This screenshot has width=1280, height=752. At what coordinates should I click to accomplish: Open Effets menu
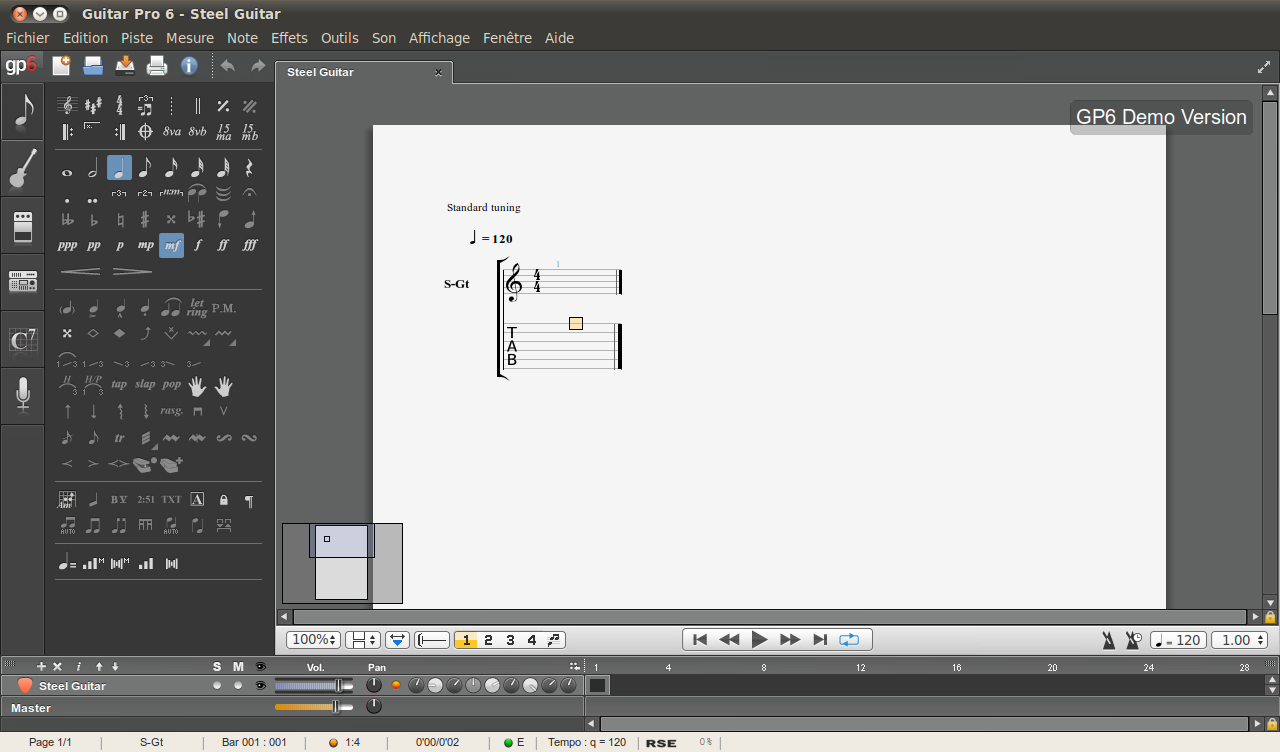tap(290, 38)
